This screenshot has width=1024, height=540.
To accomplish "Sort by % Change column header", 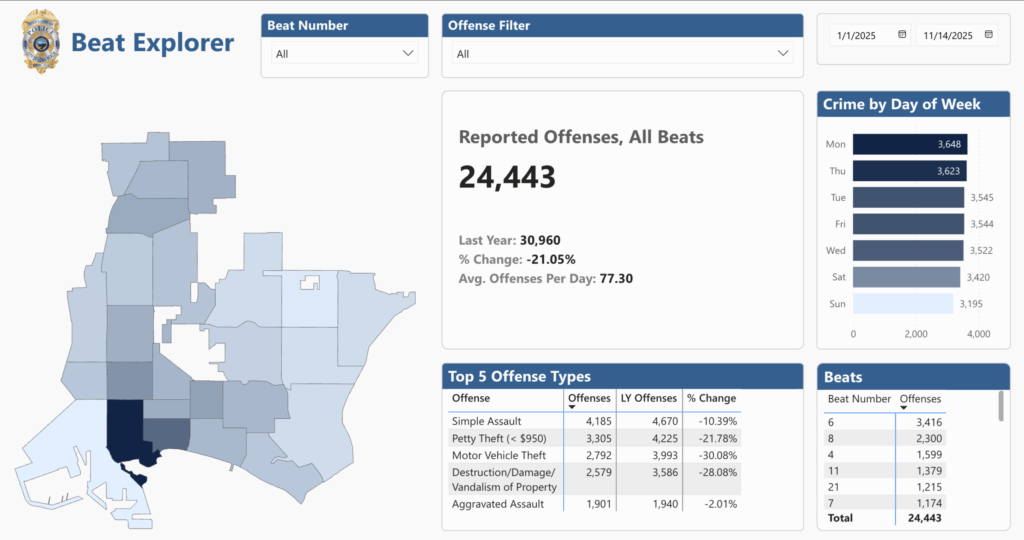I will point(710,398).
